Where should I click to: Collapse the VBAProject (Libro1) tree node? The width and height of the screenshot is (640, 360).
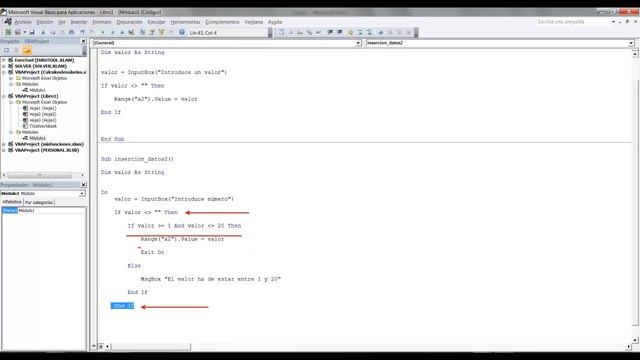[x=4, y=96]
